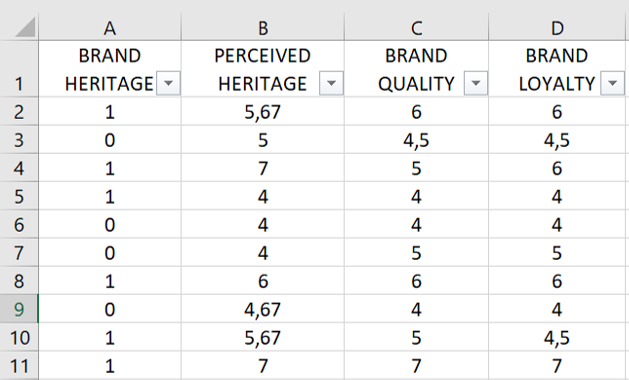The image size is (629, 380).
Task: Select cell D8 with value 6
Action: coord(557,280)
